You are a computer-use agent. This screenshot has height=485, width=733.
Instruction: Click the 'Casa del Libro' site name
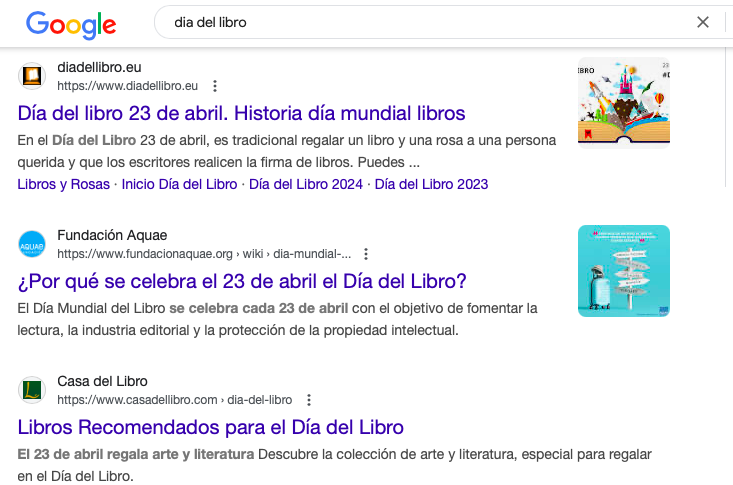102,381
